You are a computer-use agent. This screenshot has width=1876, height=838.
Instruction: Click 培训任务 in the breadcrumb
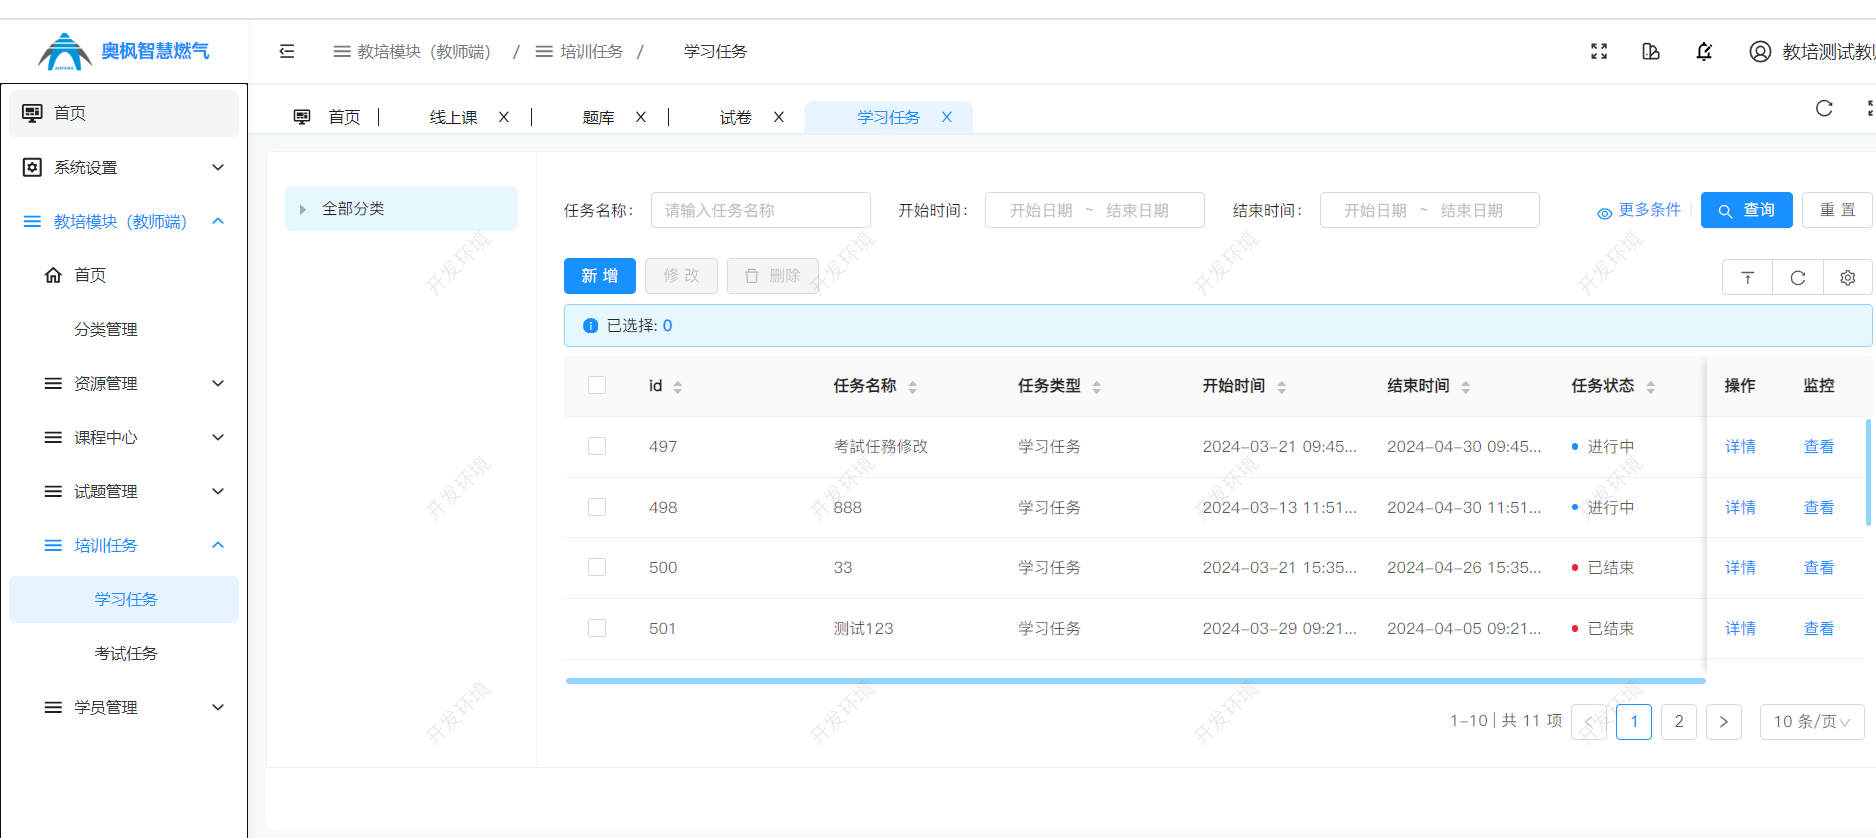coord(591,51)
